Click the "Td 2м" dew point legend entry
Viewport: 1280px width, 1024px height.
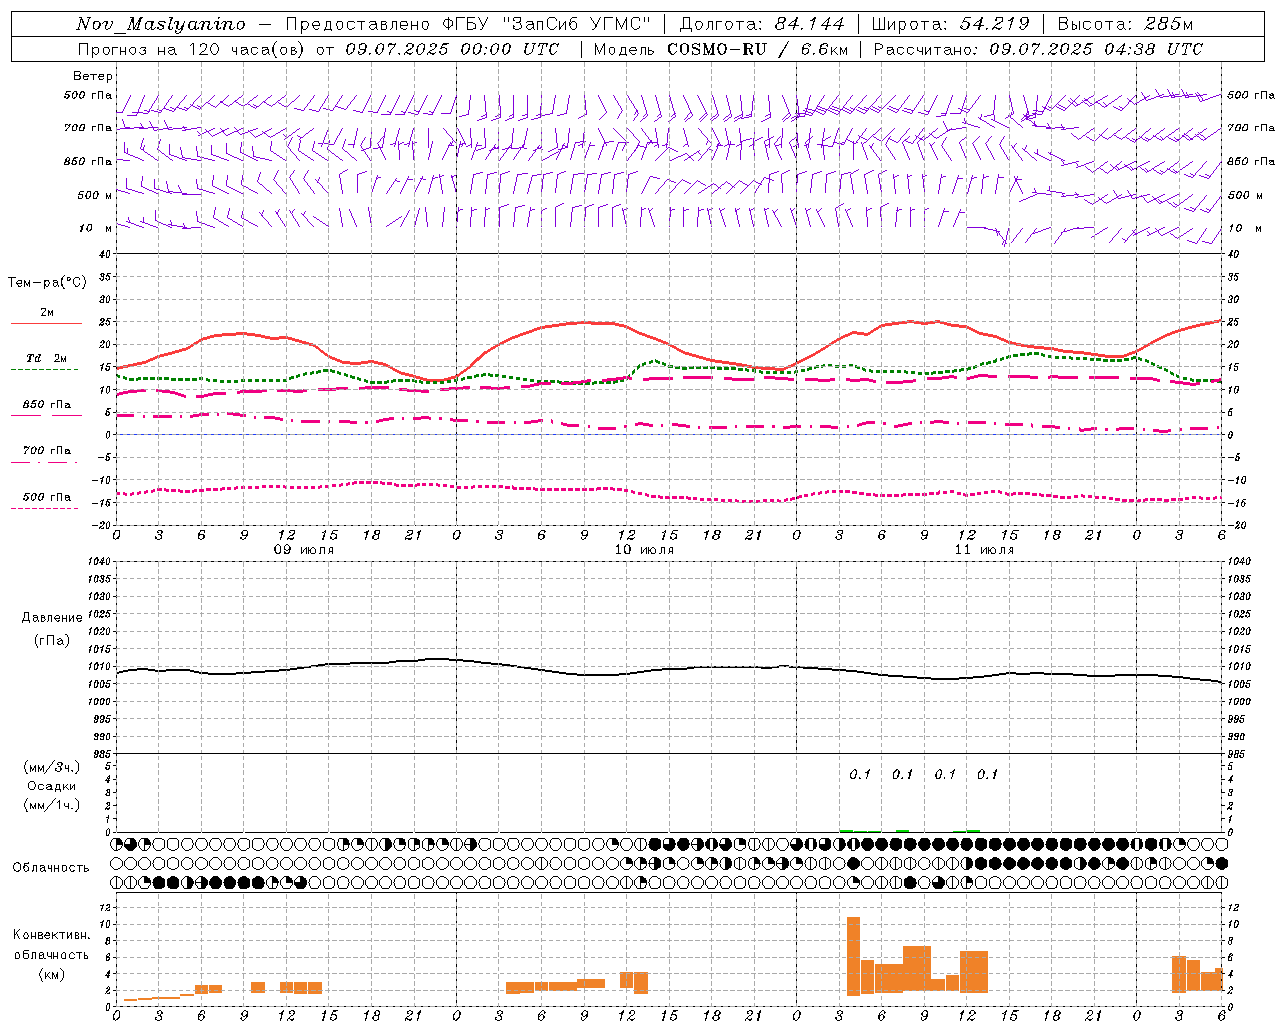click(x=46, y=358)
